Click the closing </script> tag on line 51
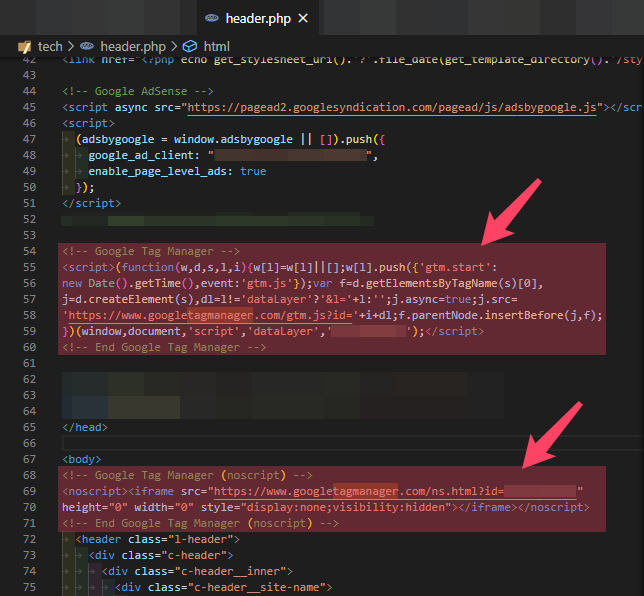Viewport: 644px width, 596px height. click(x=92, y=203)
